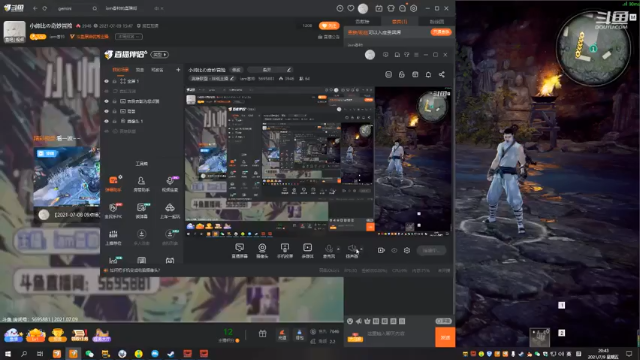The height and width of the screenshot is (360, 640).
Task: Click the magnifier search icon in Douyu
Action: (x=94, y=8)
